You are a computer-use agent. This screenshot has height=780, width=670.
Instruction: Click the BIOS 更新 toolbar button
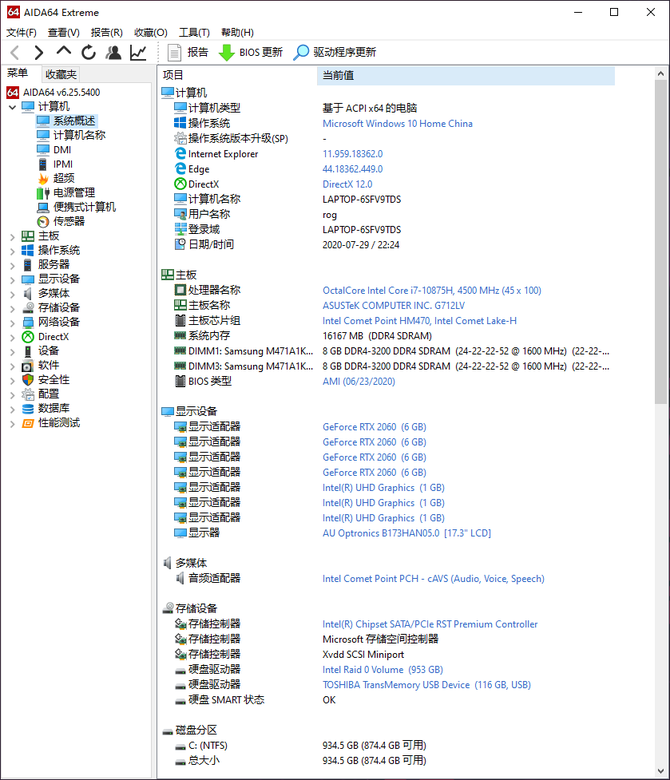(250, 52)
